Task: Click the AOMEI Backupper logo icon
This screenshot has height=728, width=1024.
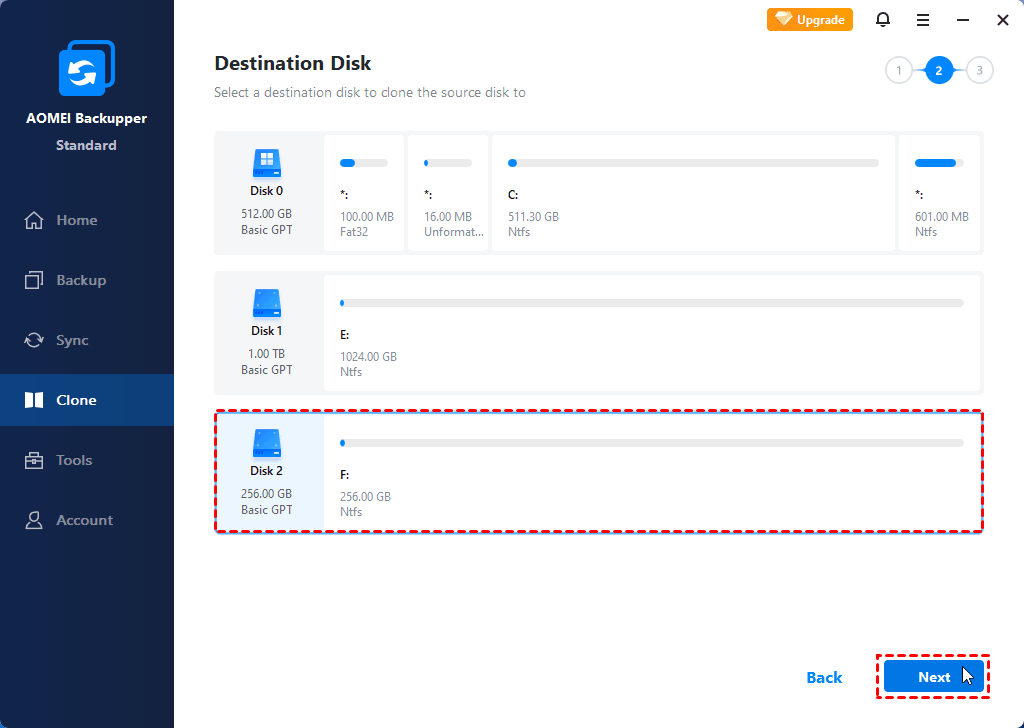Action: click(x=87, y=68)
